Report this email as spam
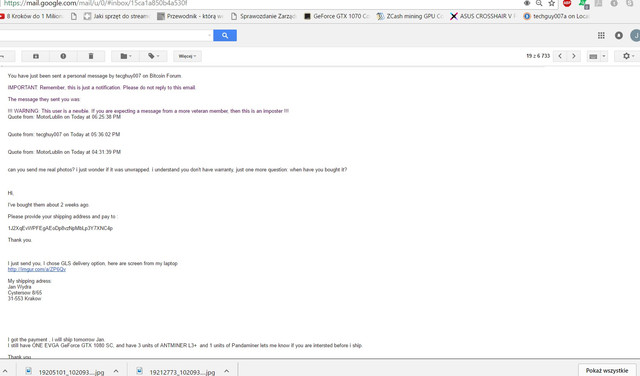 [x=63, y=56]
